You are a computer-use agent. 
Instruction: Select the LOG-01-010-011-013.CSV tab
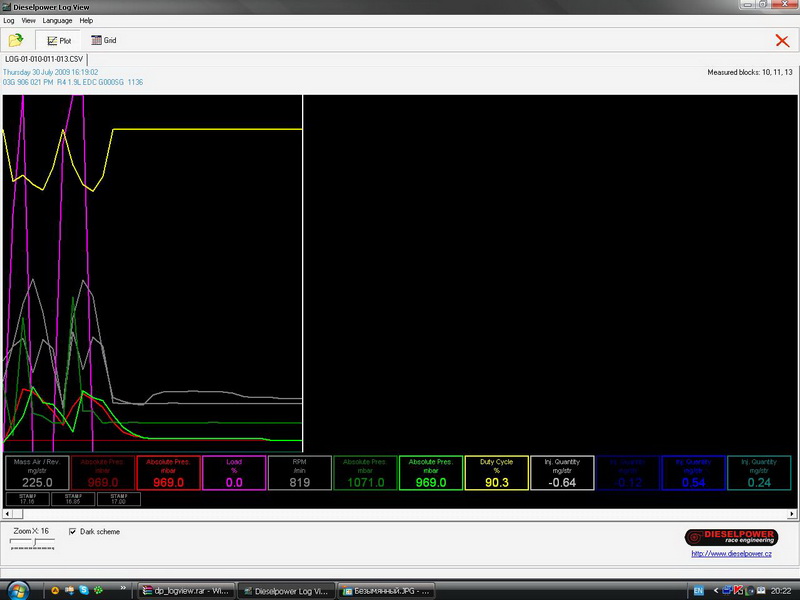coord(44,59)
